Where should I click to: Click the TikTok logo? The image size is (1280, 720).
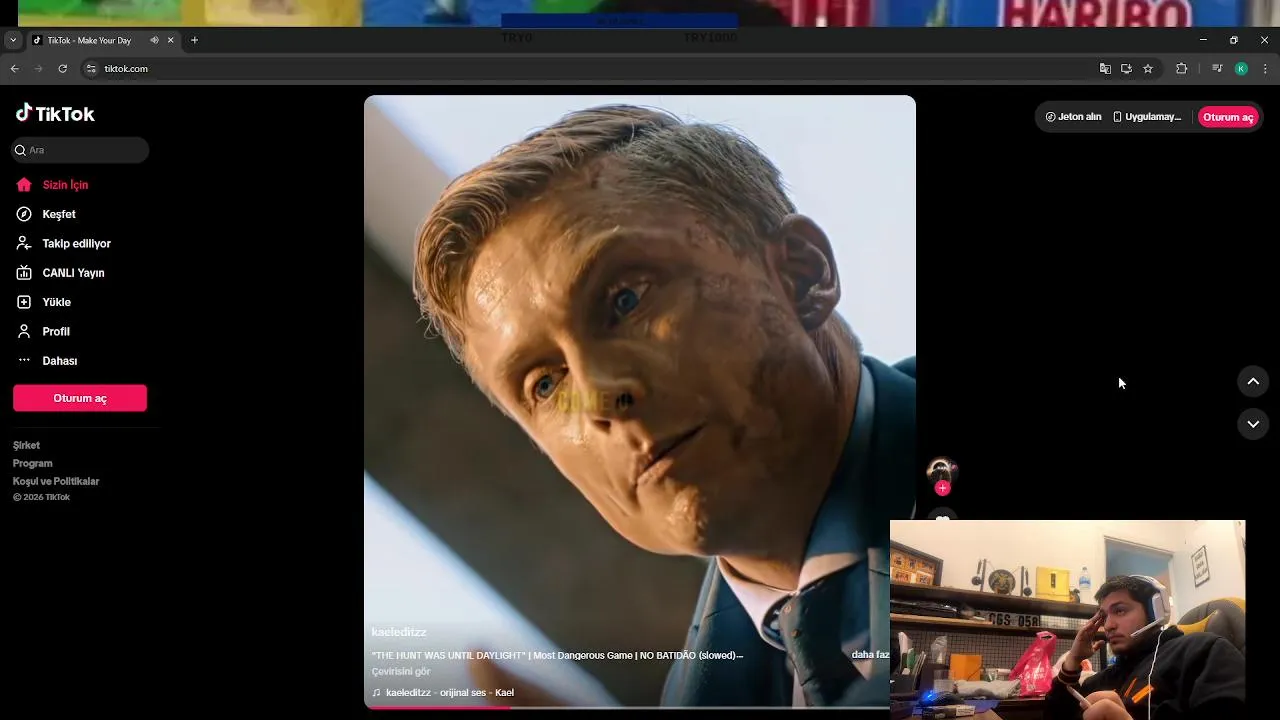[x=55, y=113]
